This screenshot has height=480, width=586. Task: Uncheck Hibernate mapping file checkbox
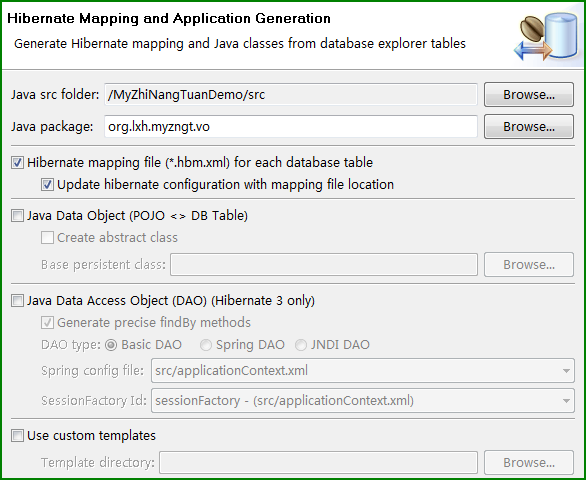point(17,163)
